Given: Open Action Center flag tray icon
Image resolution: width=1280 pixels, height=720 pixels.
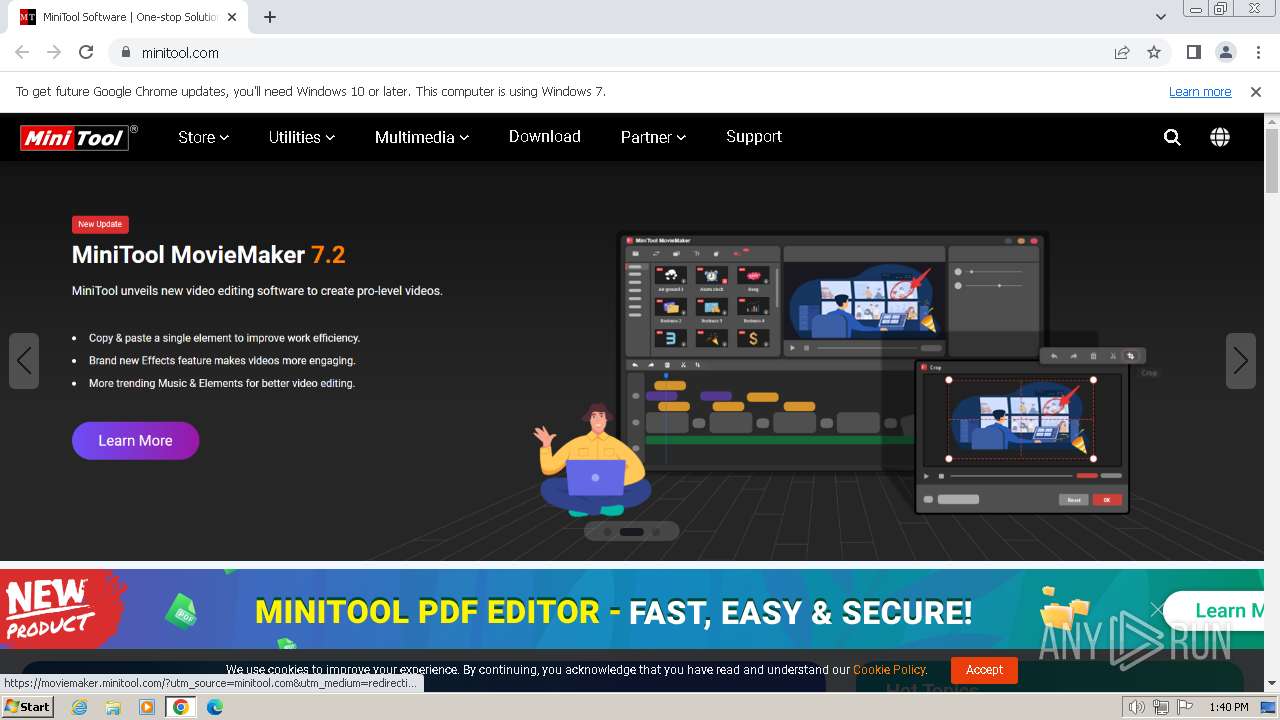Looking at the screenshot, I should [x=1184, y=707].
